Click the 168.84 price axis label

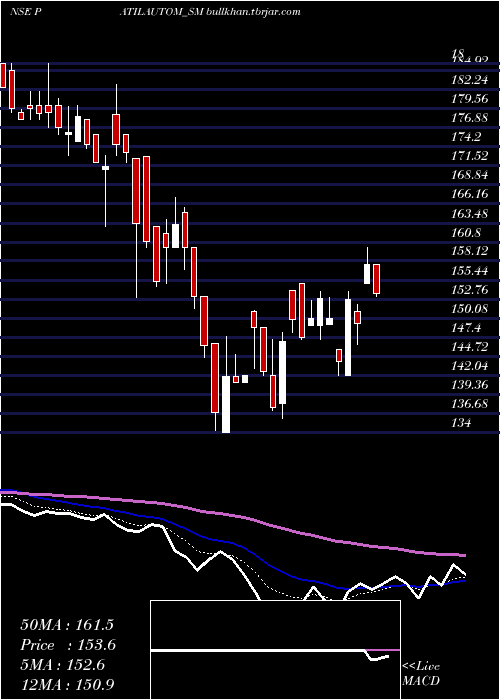click(x=471, y=175)
